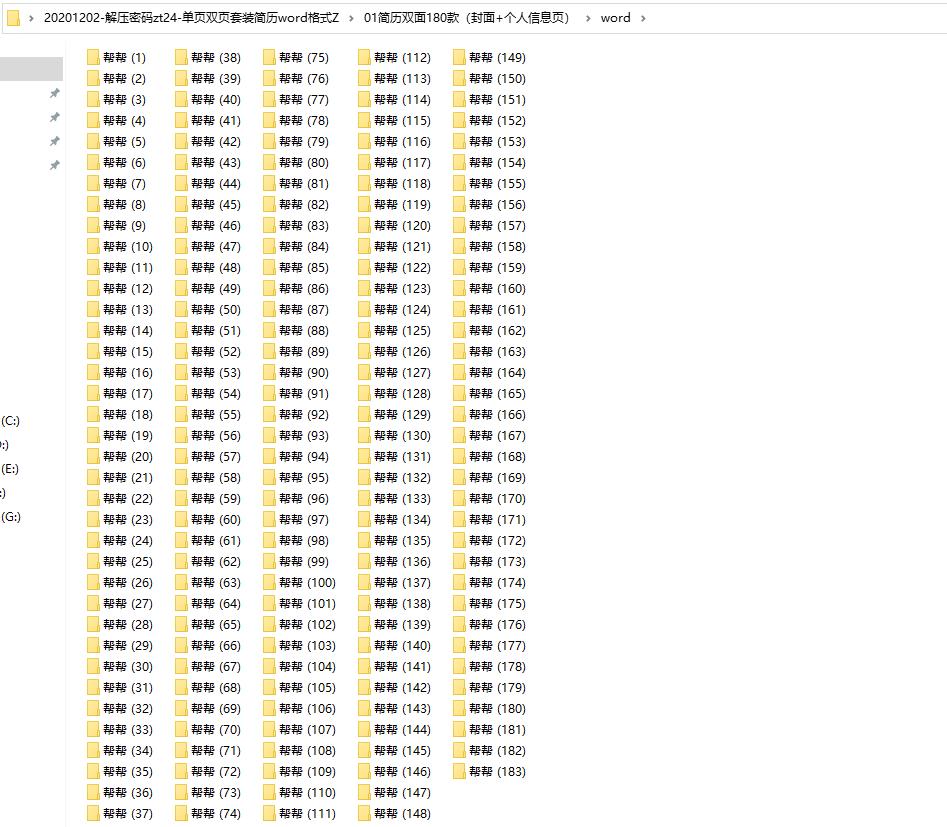This screenshot has height=827, width=947.
Task: Go to 20201202-解压密码zt24 breadcrumb folder
Action: point(191,18)
